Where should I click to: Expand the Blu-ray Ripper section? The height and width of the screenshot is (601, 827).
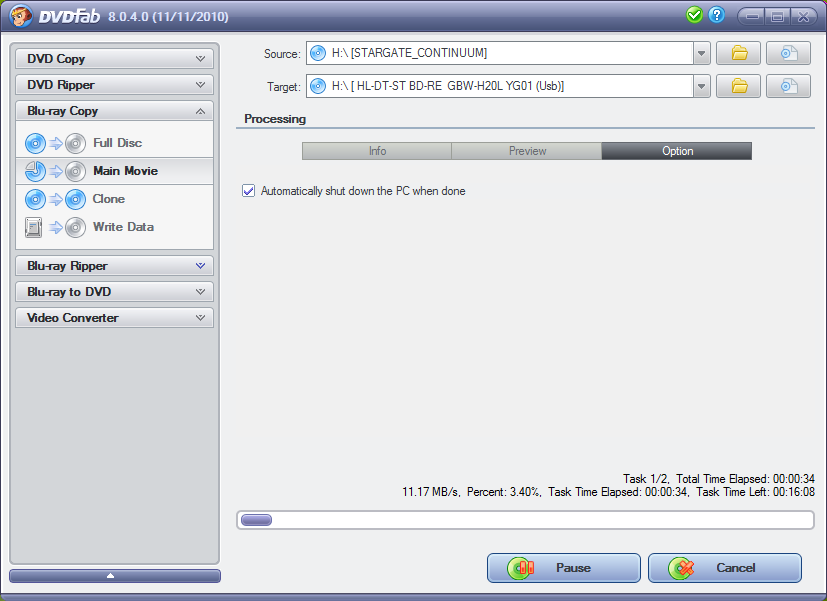[x=114, y=266]
